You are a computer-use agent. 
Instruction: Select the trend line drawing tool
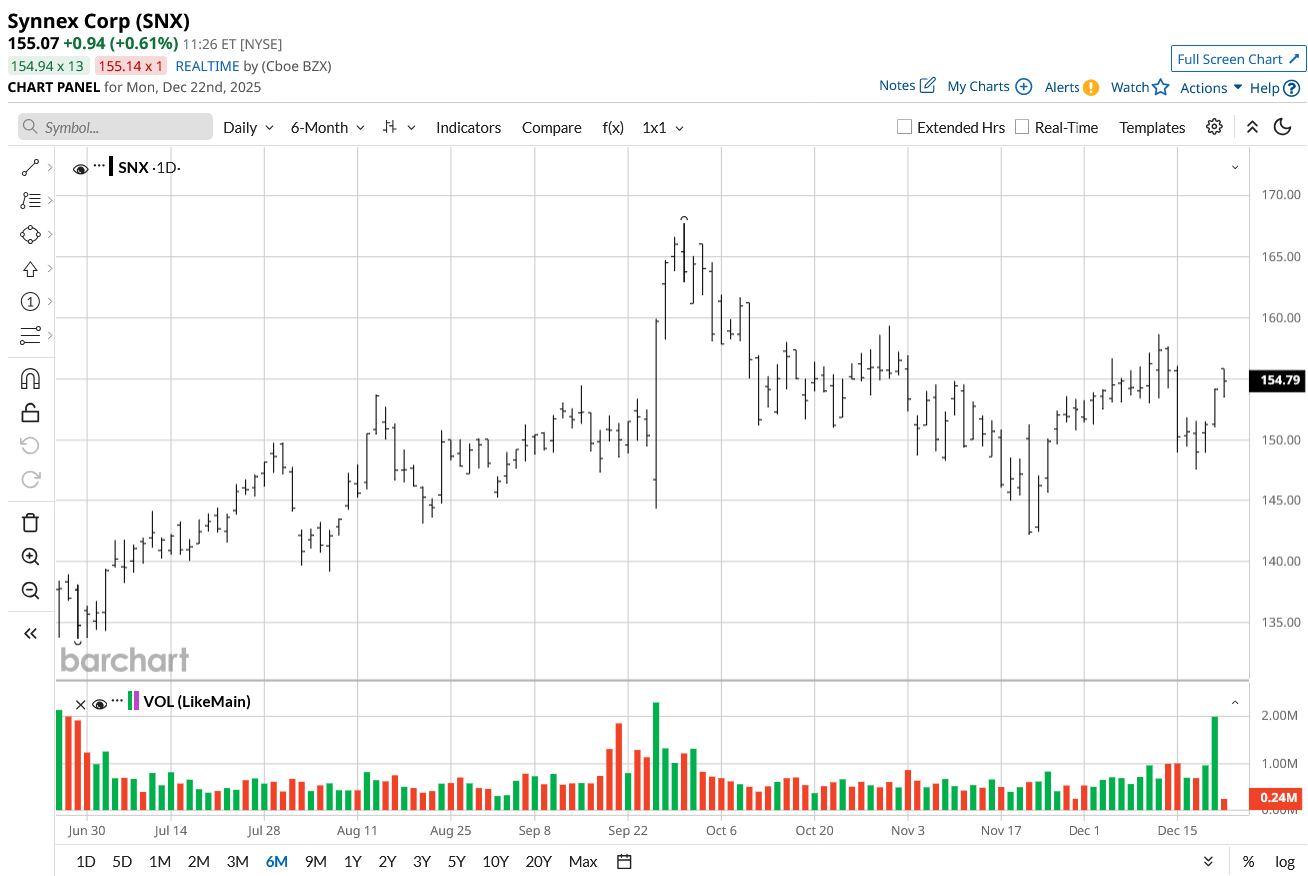point(30,168)
